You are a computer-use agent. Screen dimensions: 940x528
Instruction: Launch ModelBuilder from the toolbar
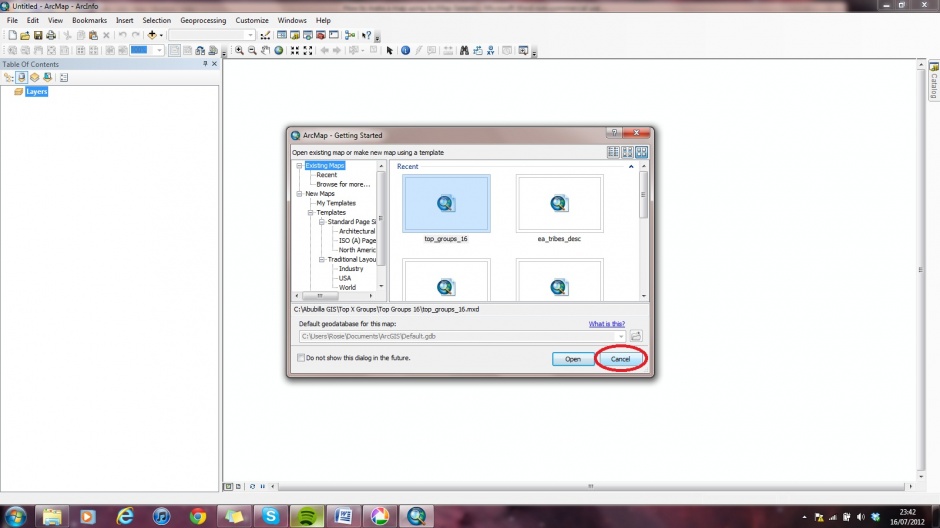(x=350, y=35)
